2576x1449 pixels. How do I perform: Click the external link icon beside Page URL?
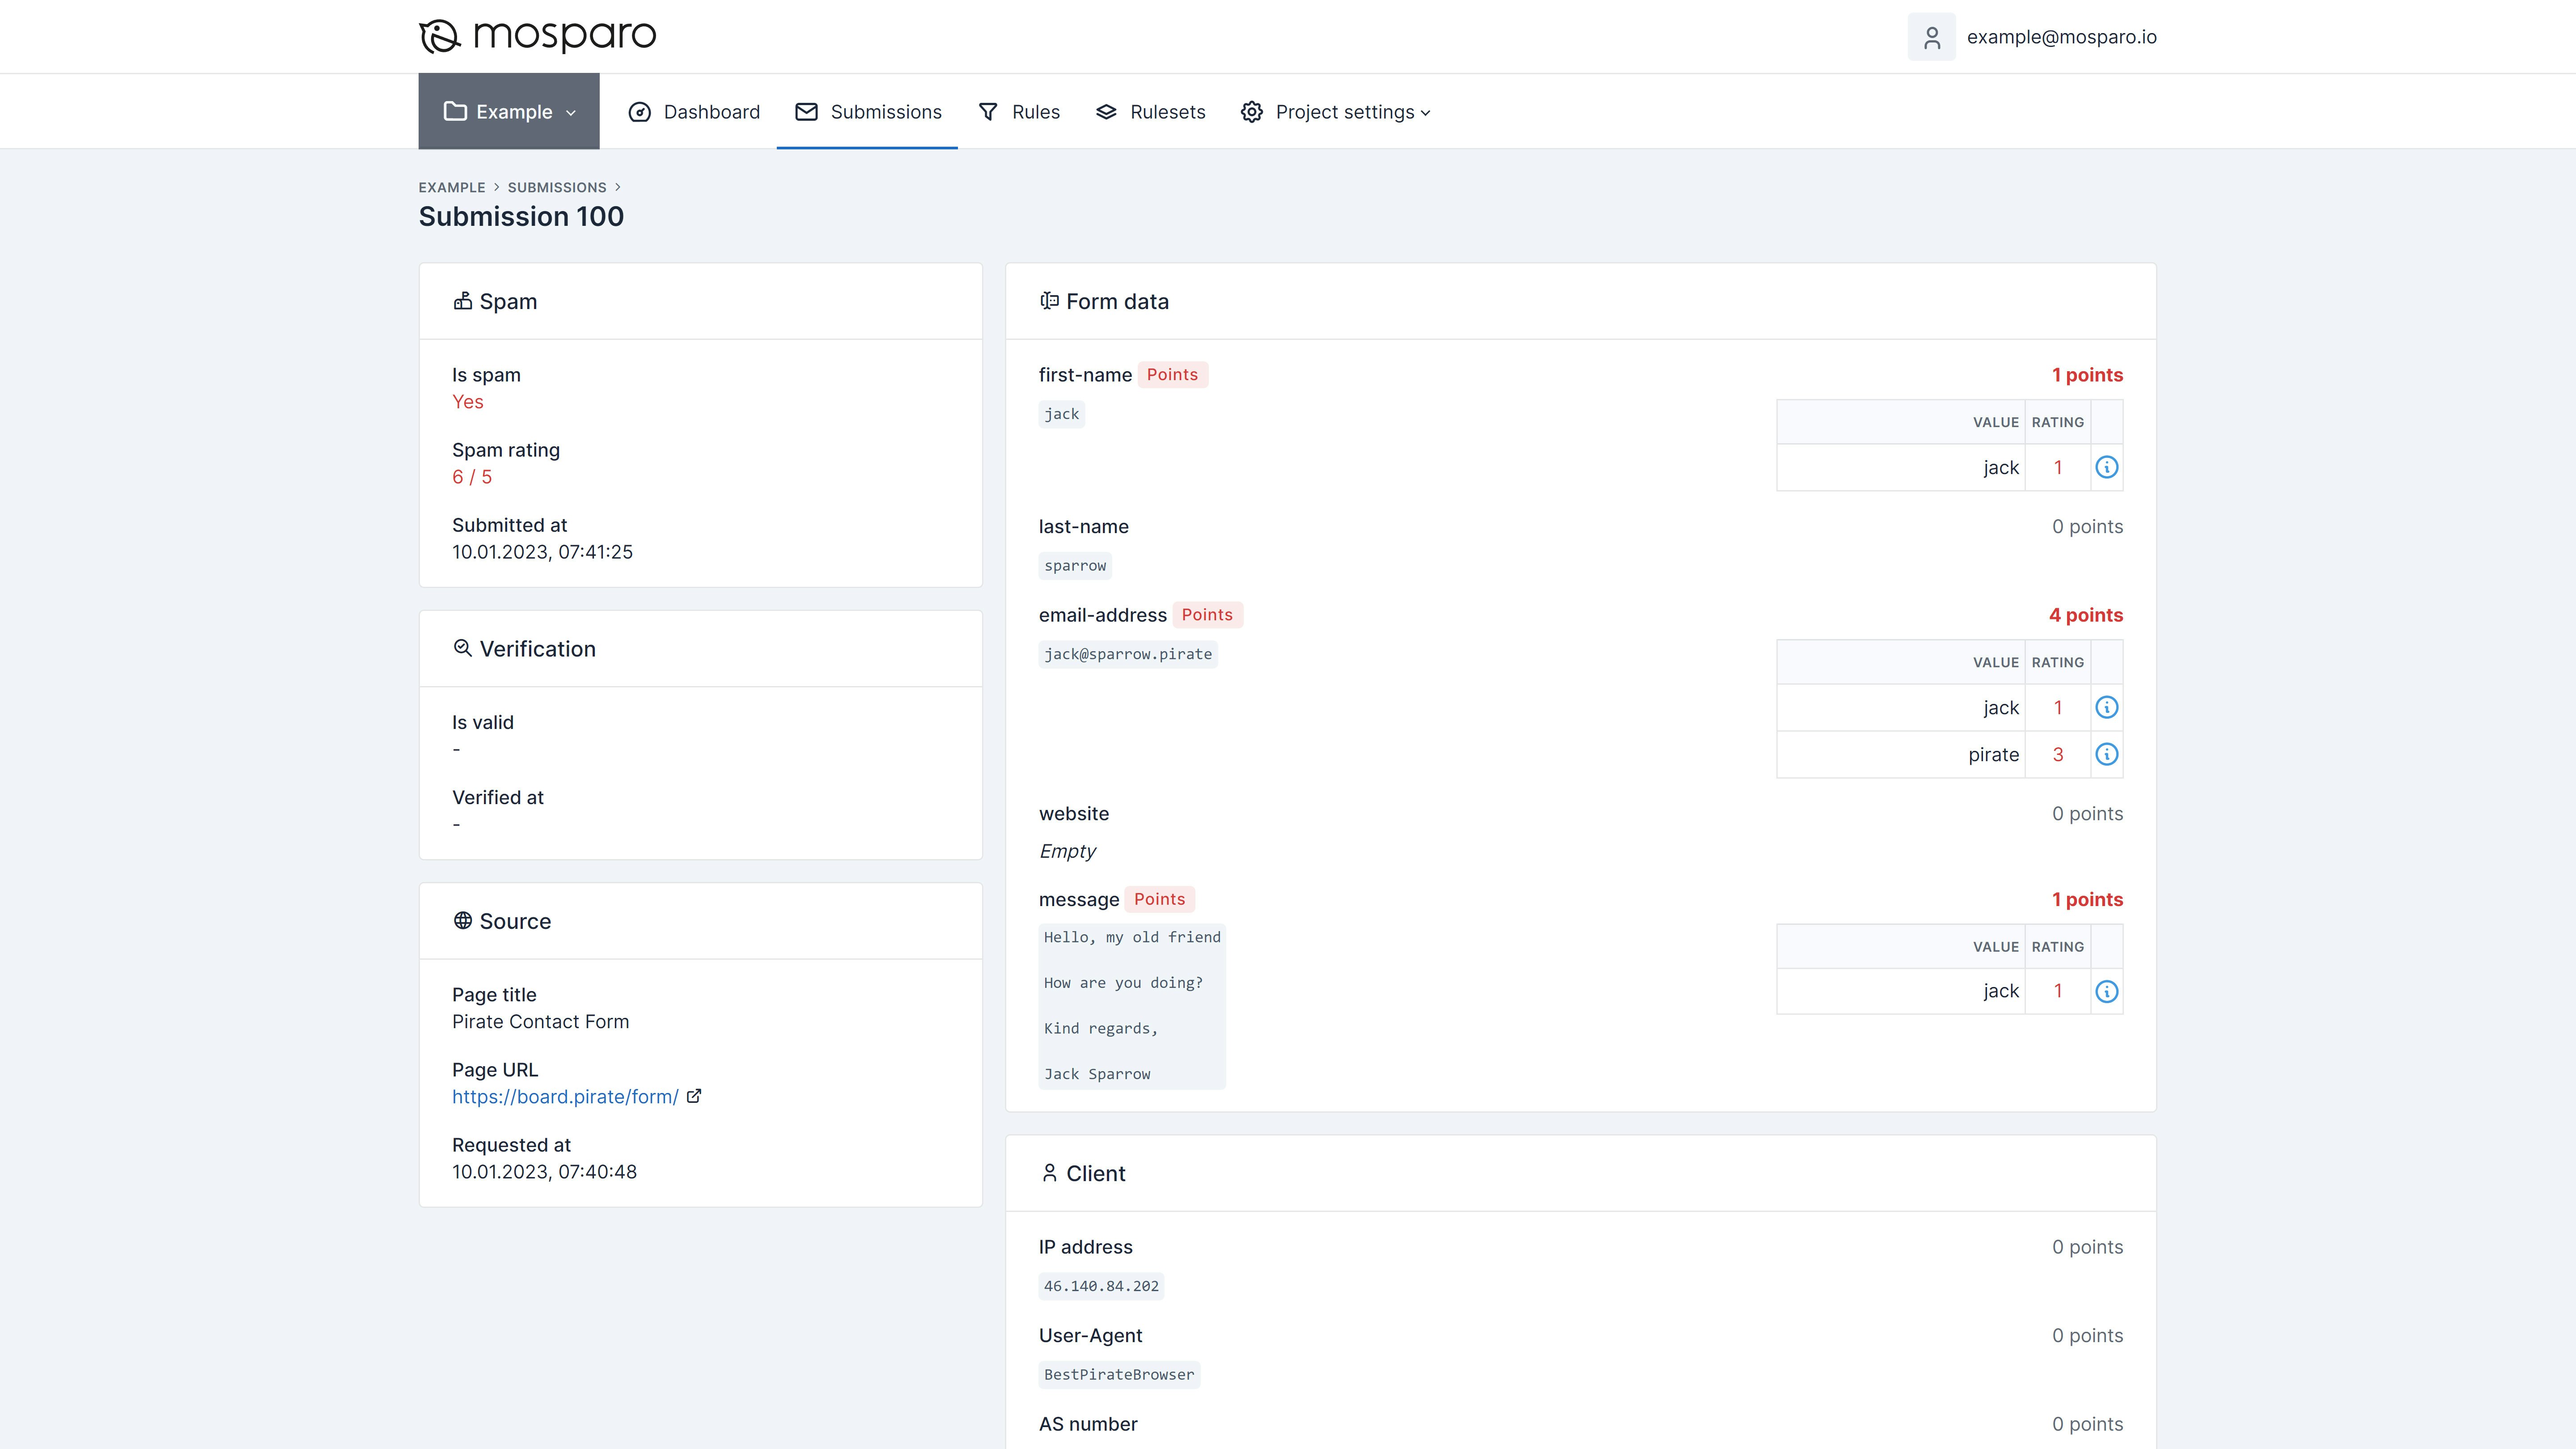[x=694, y=1096]
